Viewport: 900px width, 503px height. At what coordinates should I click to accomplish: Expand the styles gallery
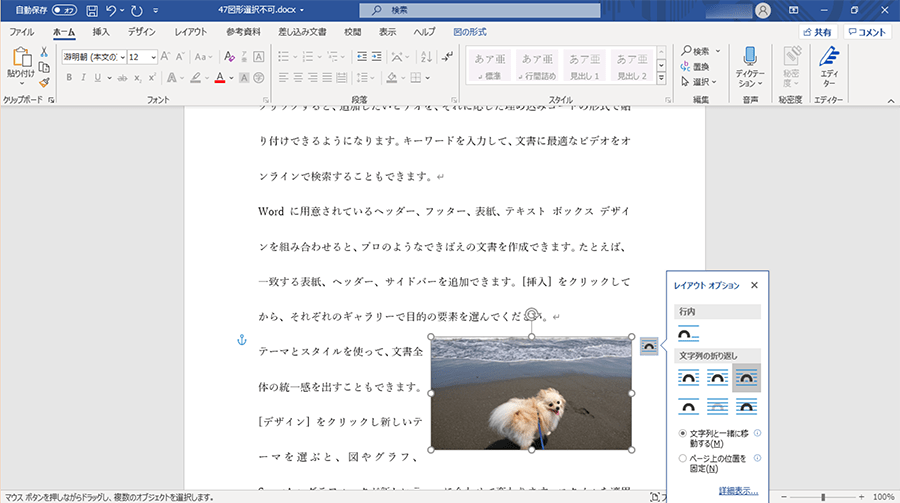[661, 78]
